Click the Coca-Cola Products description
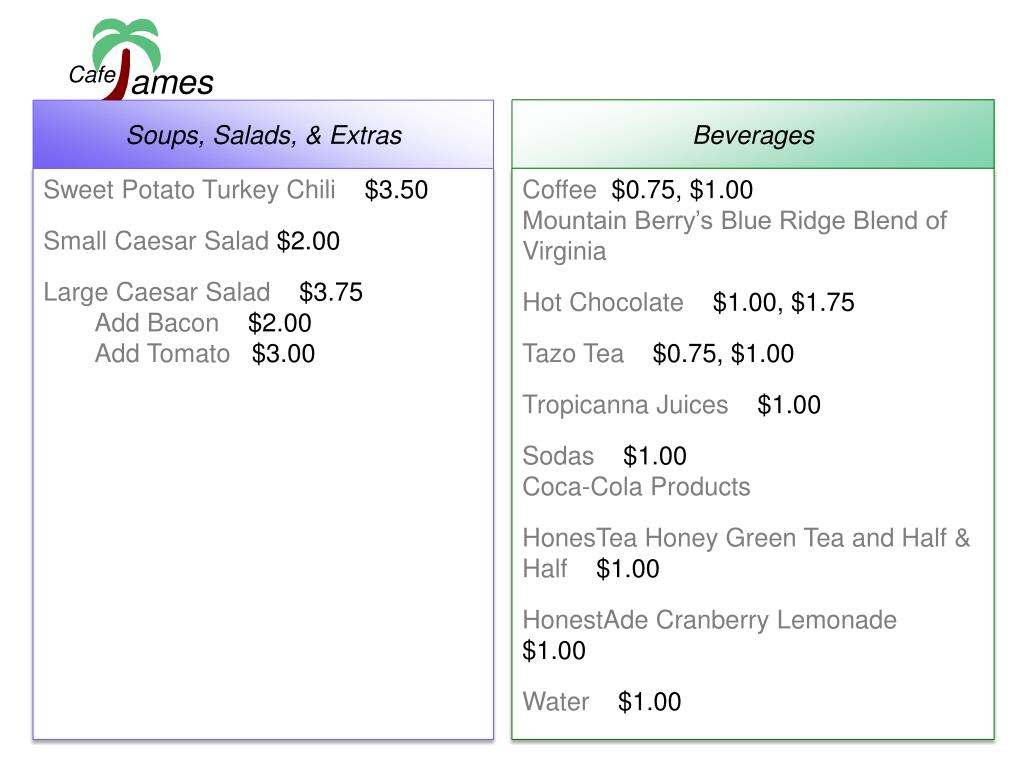Viewport: 1024px width, 768px height. click(x=637, y=487)
